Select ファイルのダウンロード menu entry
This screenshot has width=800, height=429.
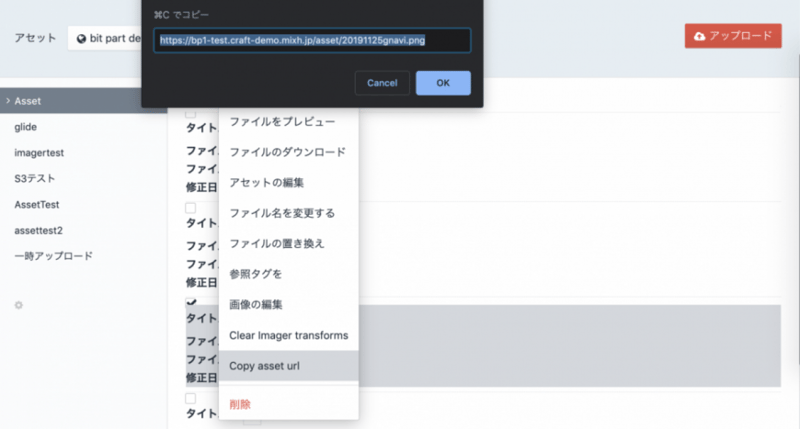click(287, 152)
